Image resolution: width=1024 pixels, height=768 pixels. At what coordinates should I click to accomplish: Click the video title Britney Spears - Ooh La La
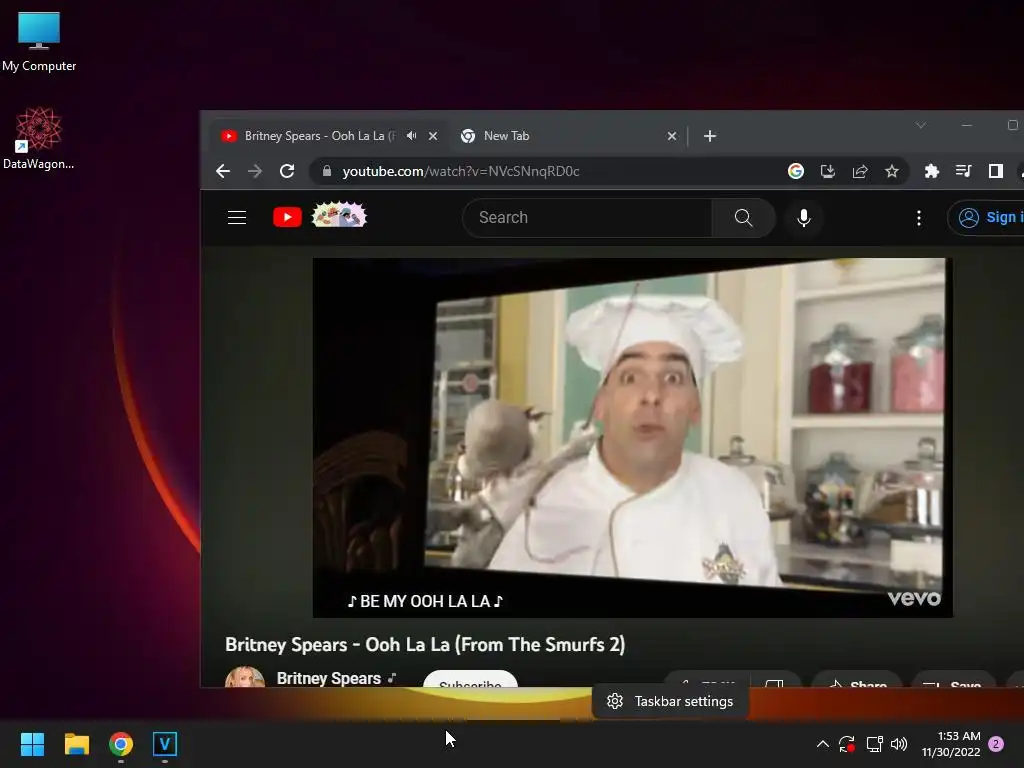click(425, 645)
